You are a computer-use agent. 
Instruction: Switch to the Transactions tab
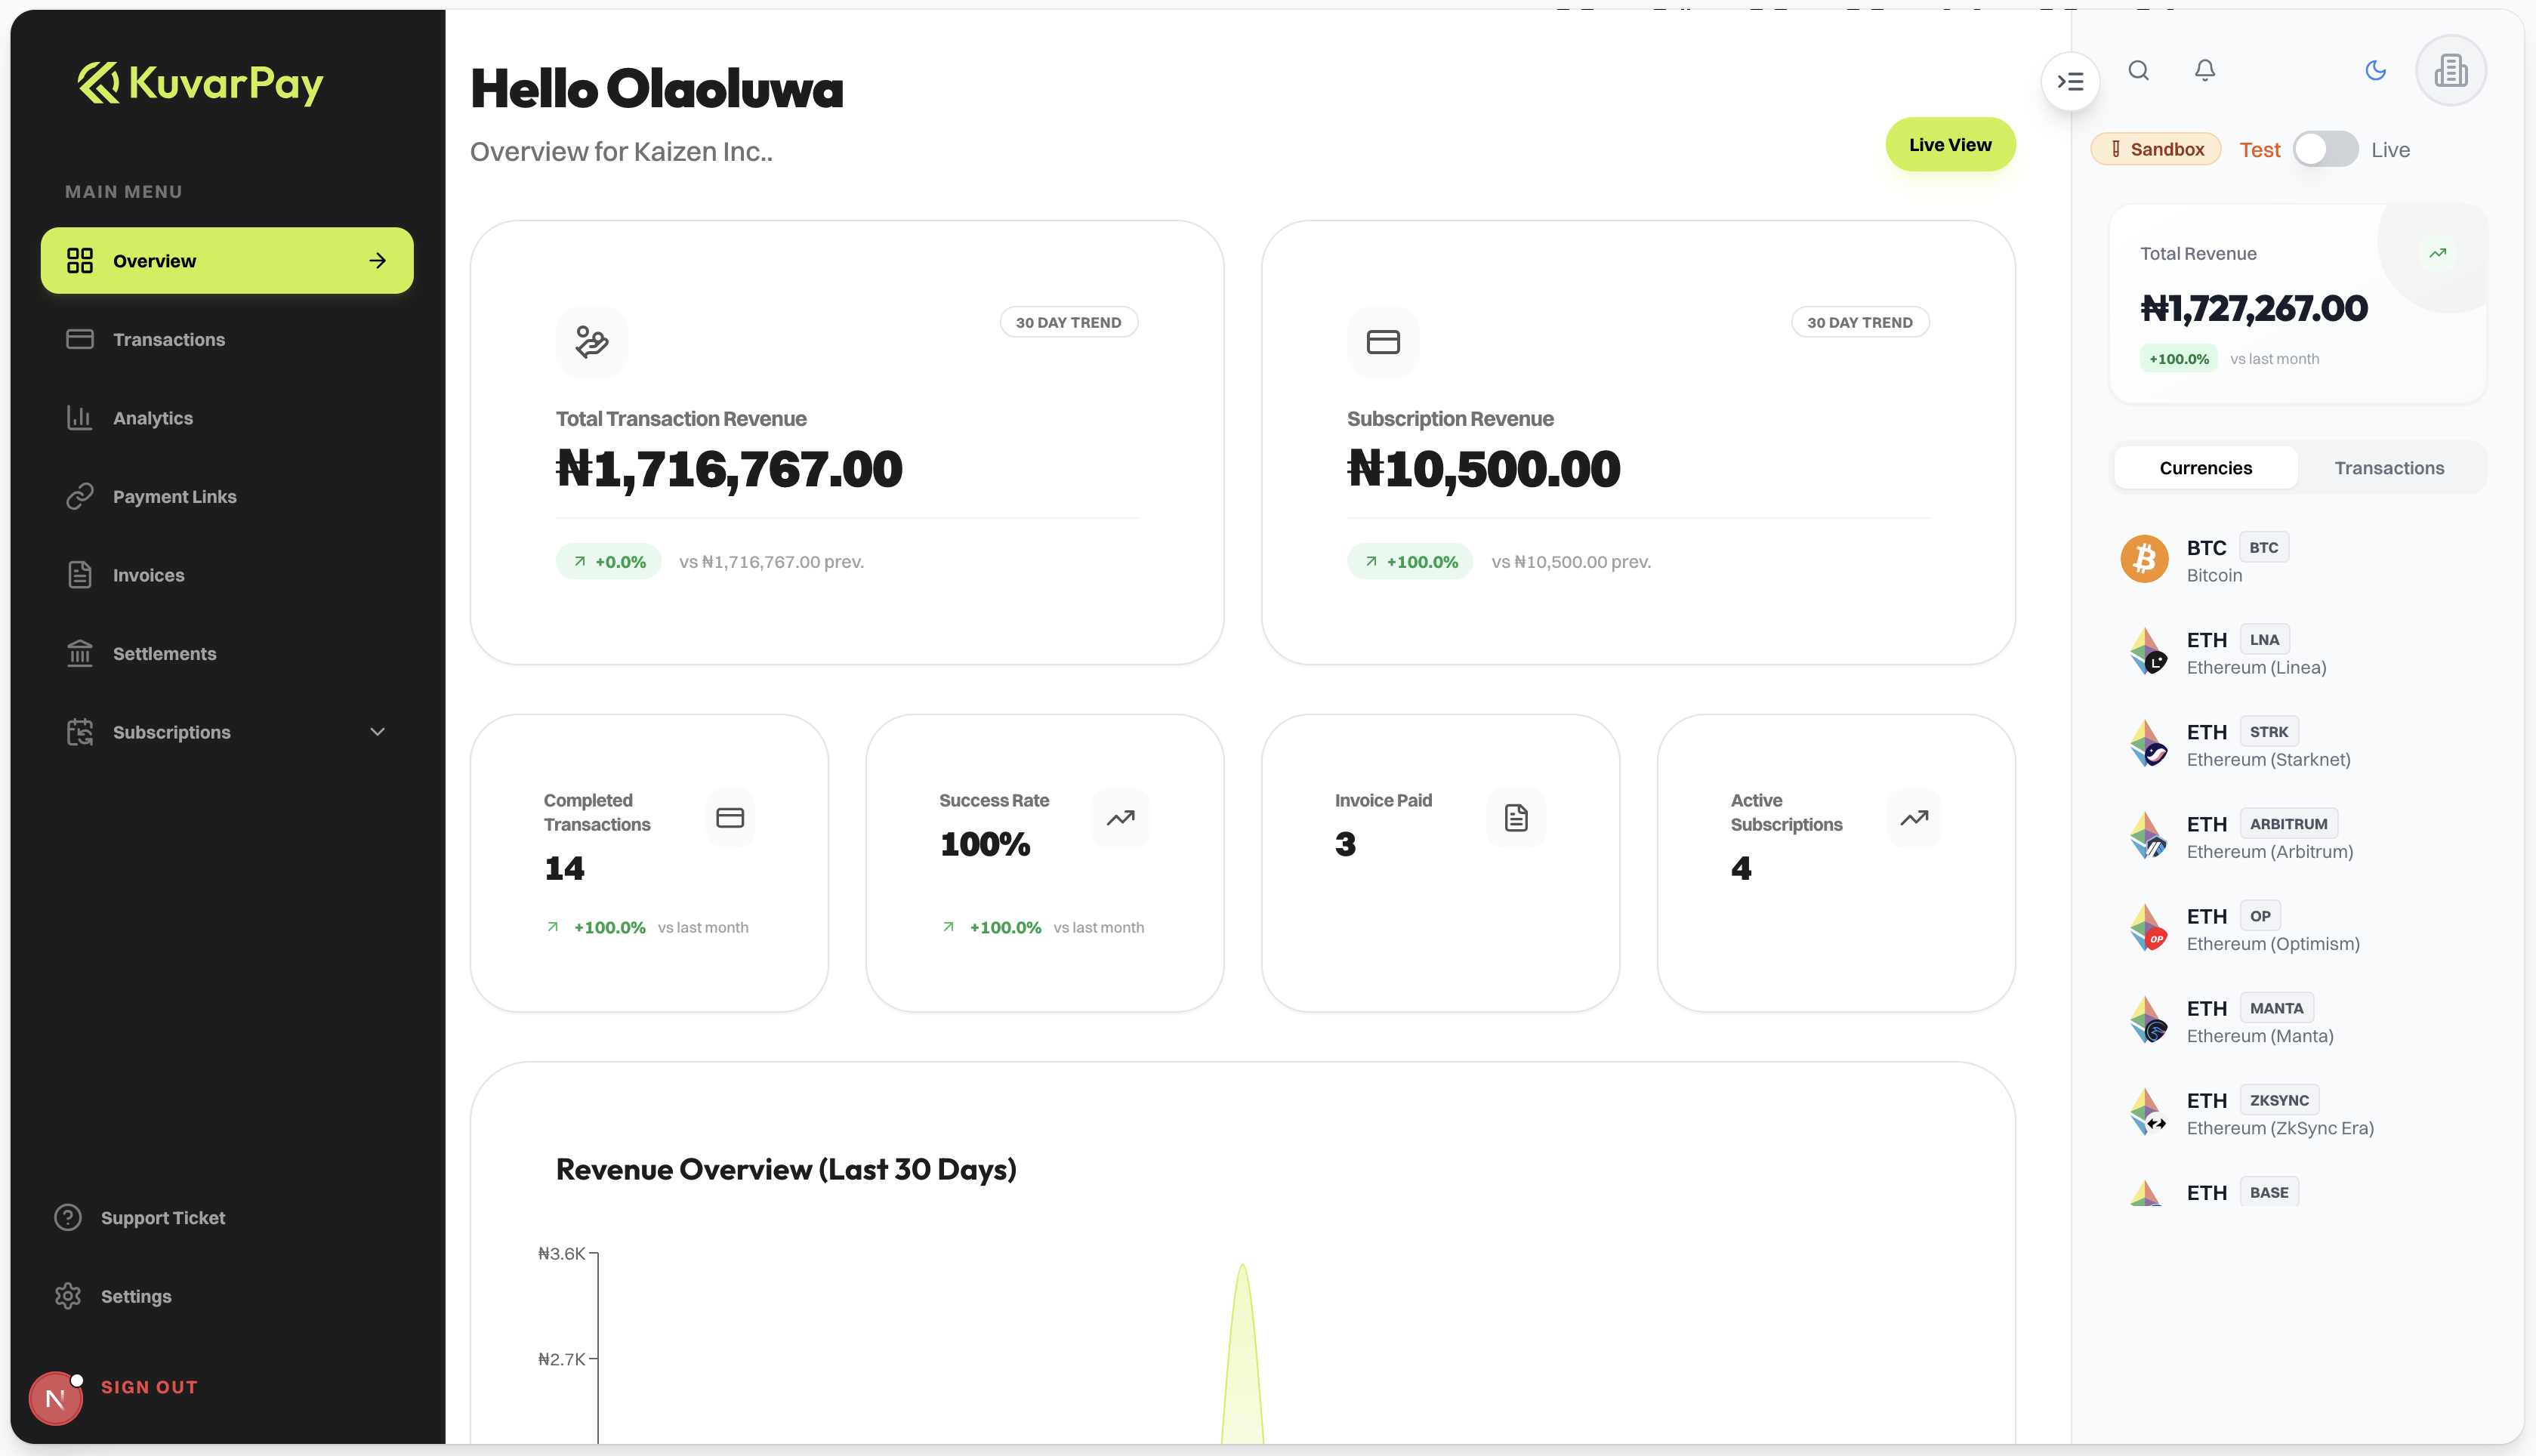tap(2388, 468)
